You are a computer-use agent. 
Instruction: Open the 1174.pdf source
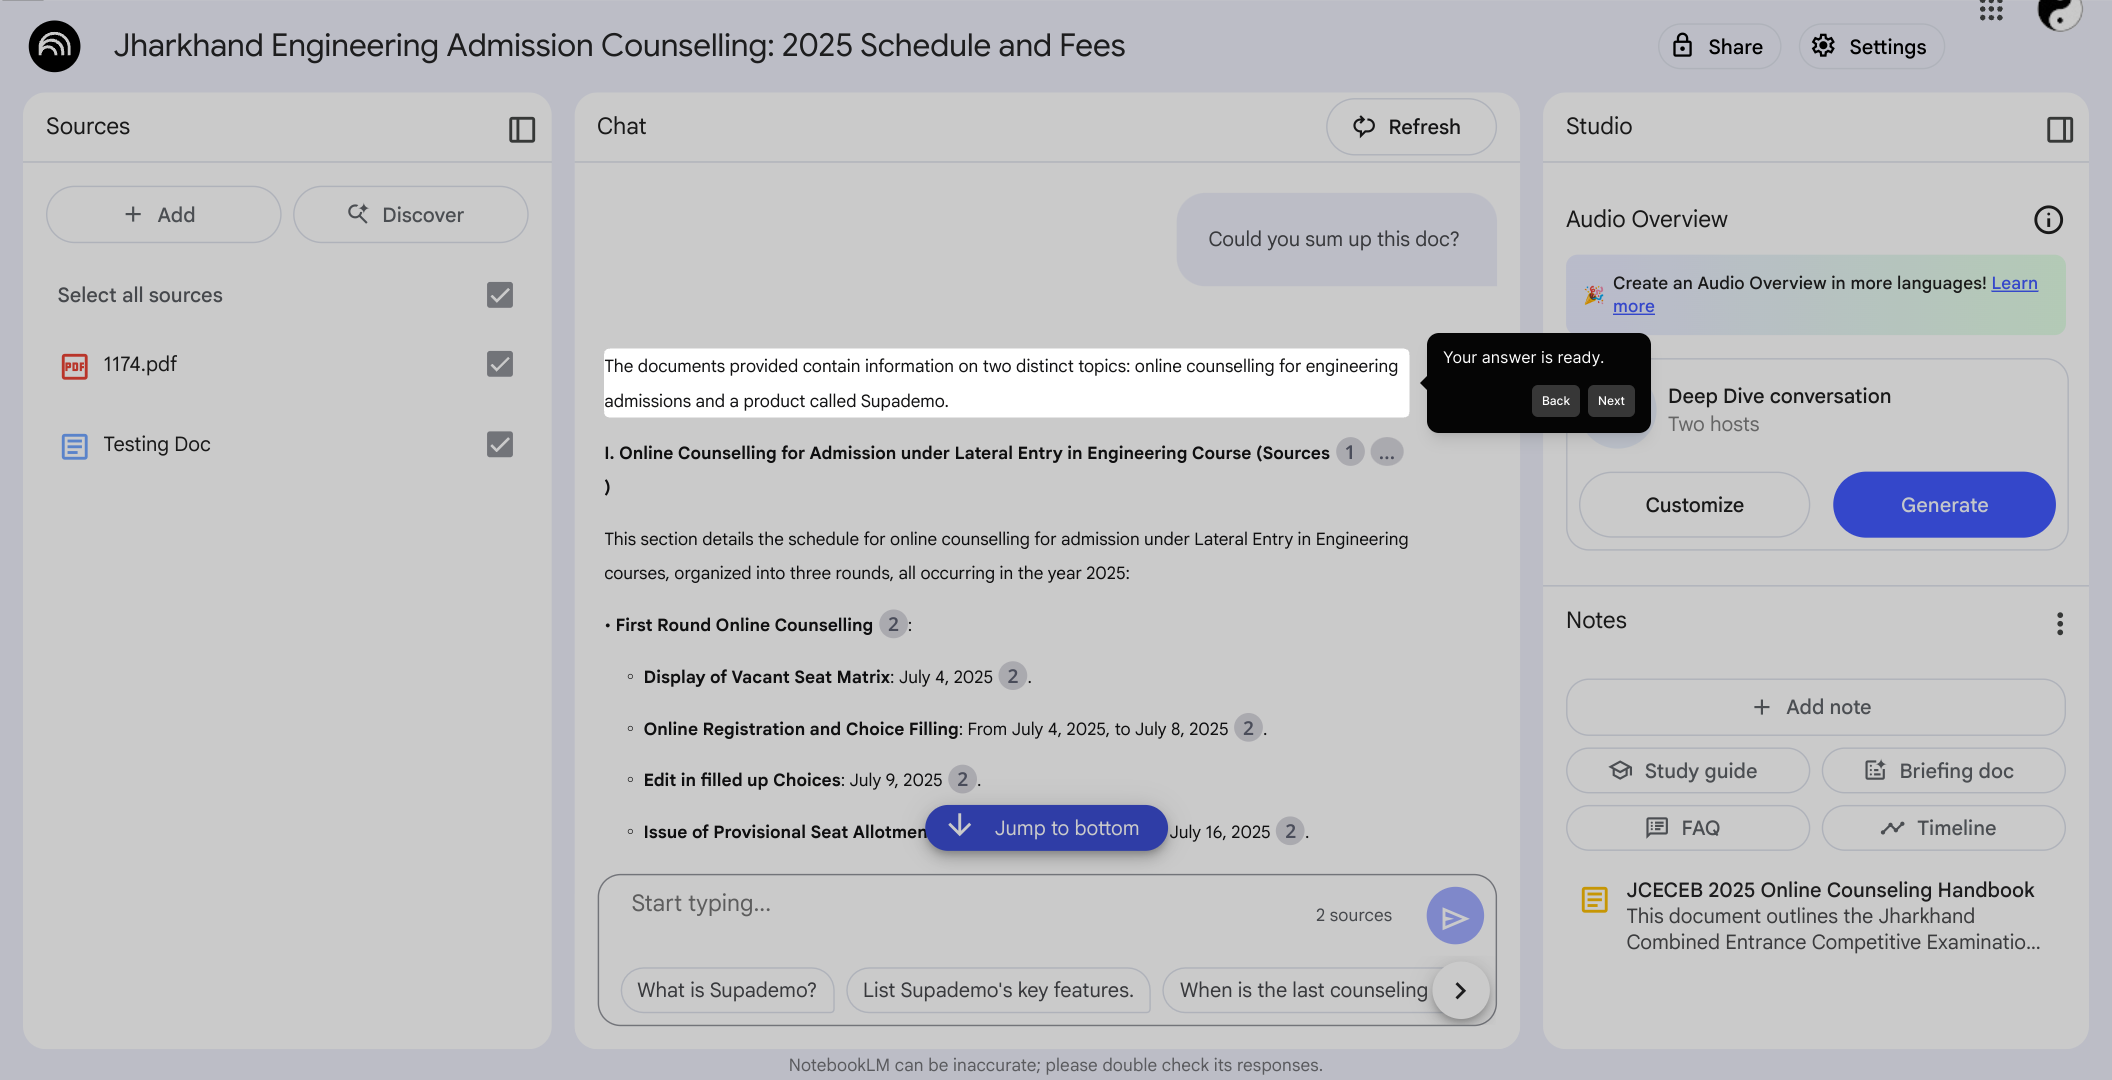click(x=140, y=364)
